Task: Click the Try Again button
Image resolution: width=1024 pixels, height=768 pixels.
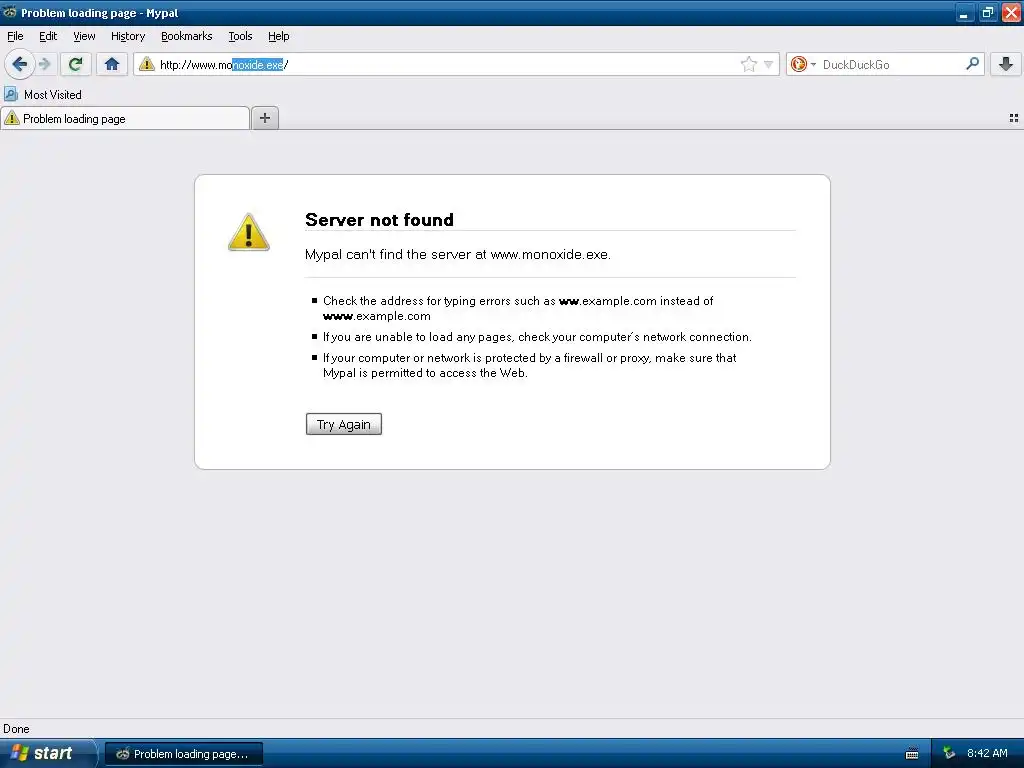Action: pyautogui.click(x=344, y=424)
